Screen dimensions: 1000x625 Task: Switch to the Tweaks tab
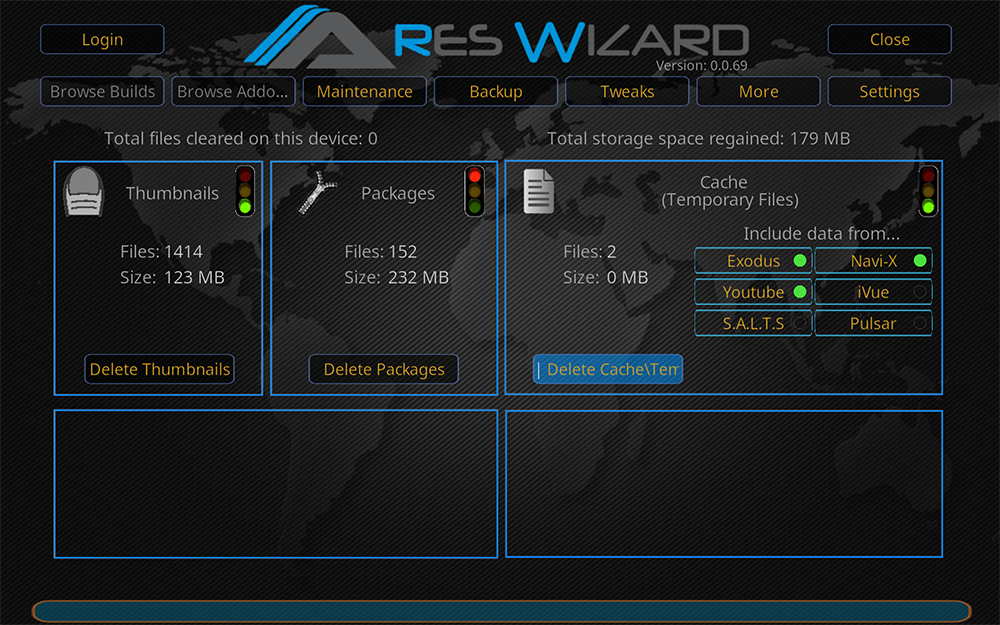(627, 91)
